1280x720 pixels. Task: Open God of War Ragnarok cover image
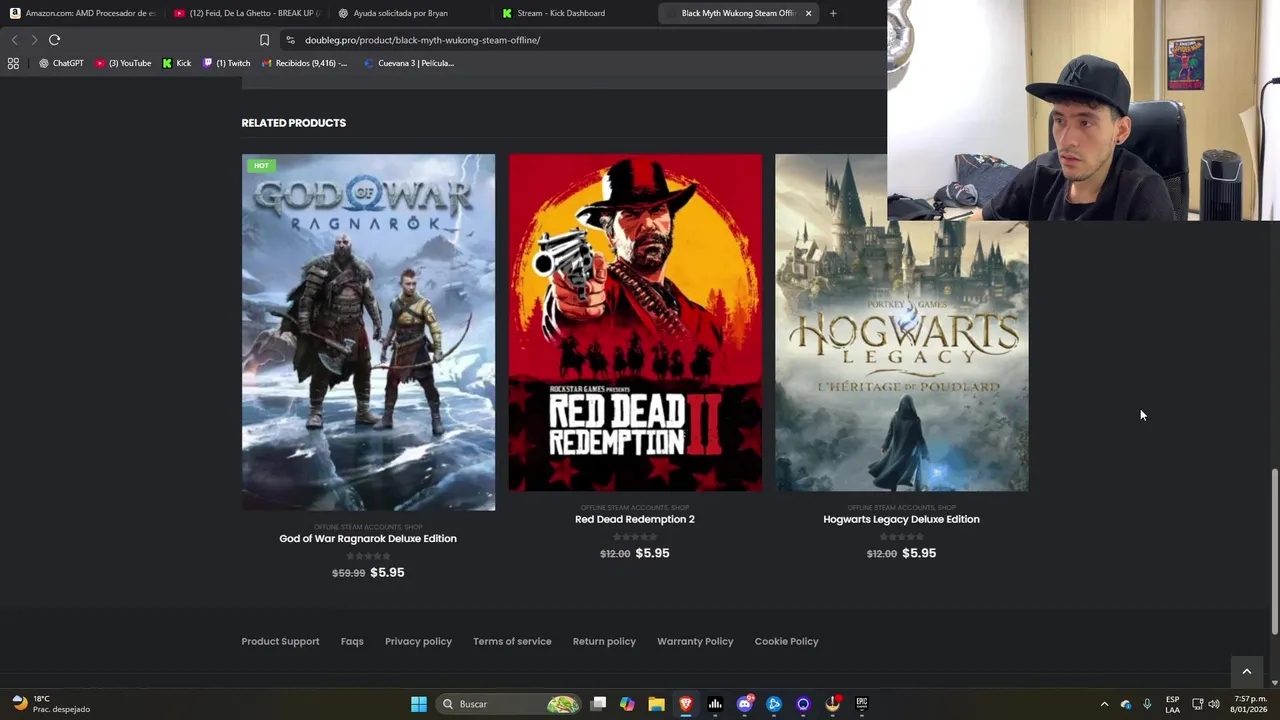(368, 332)
